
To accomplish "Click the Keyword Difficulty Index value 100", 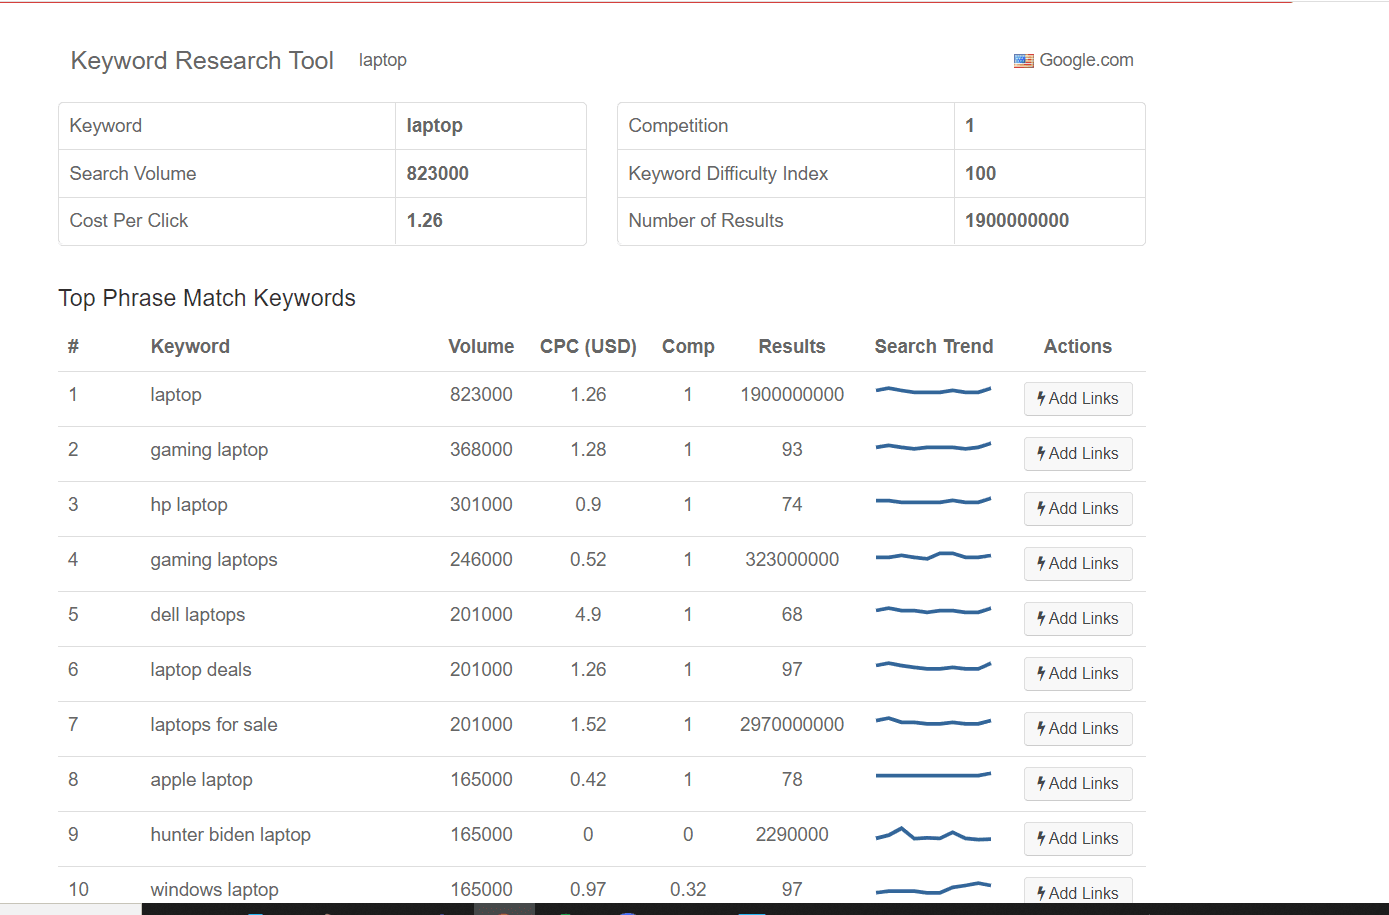I will click(980, 173).
